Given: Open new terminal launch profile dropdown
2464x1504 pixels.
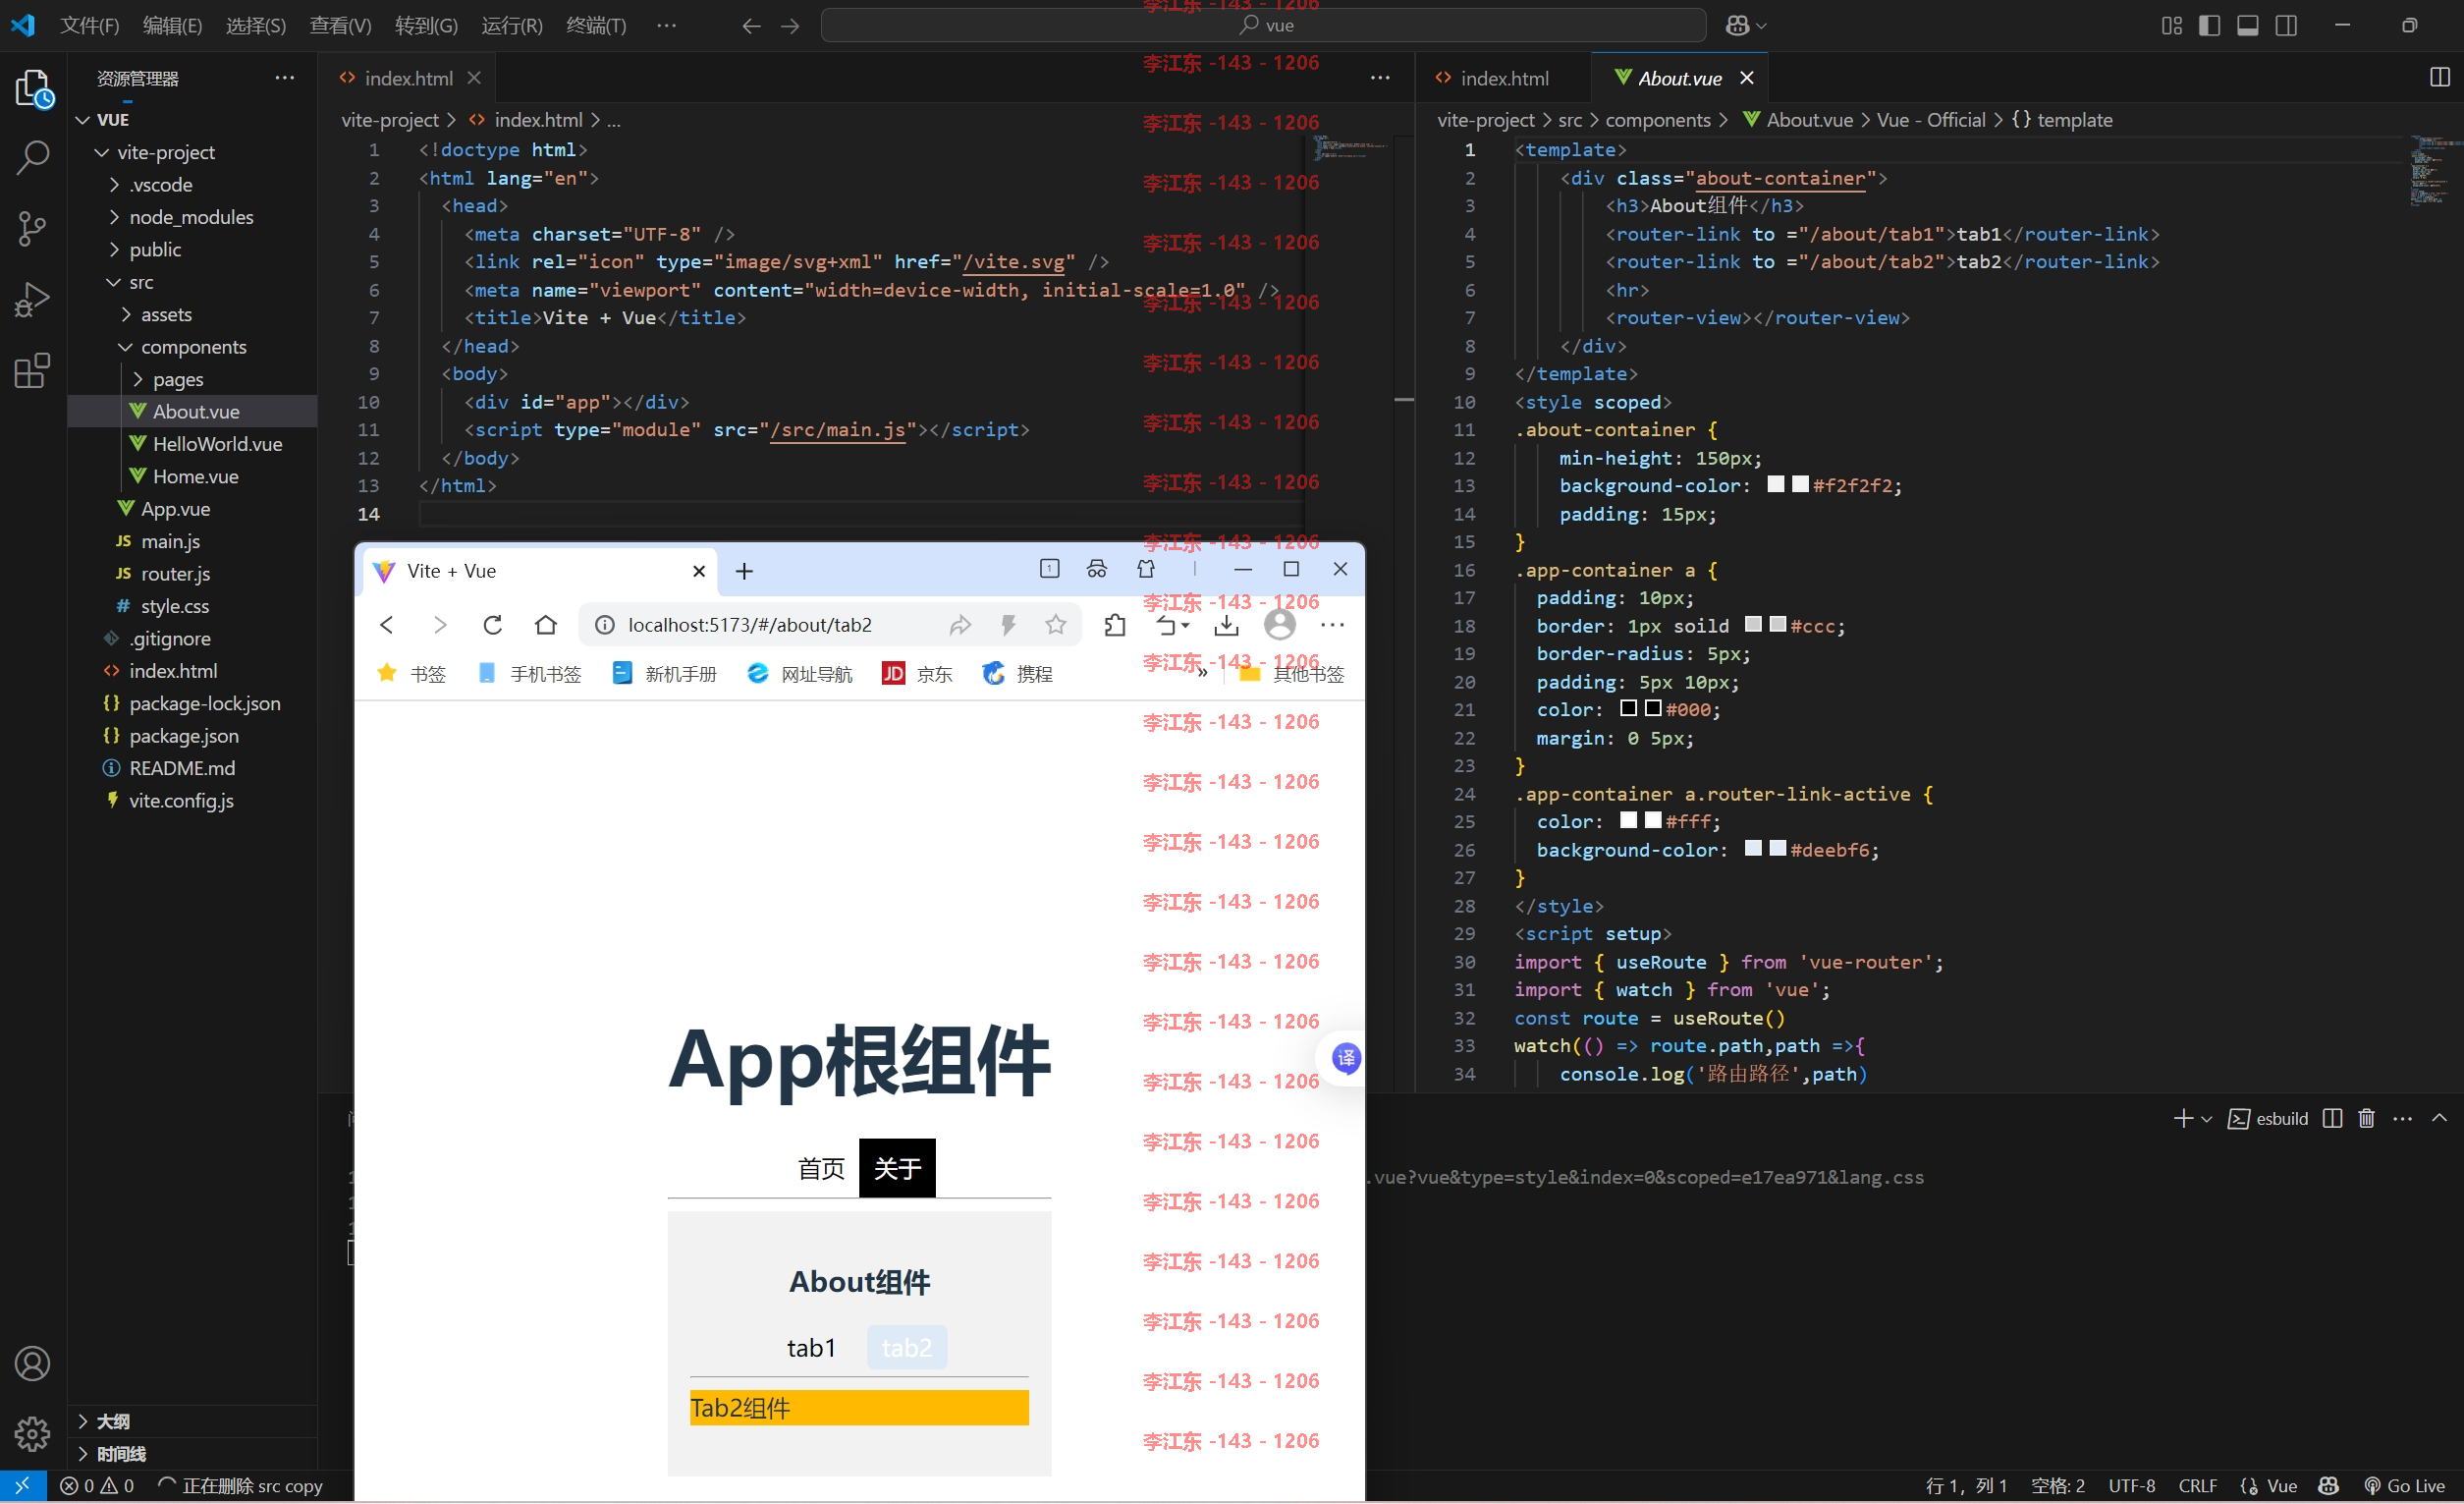Looking at the screenshot, I should (2206, 1119).
